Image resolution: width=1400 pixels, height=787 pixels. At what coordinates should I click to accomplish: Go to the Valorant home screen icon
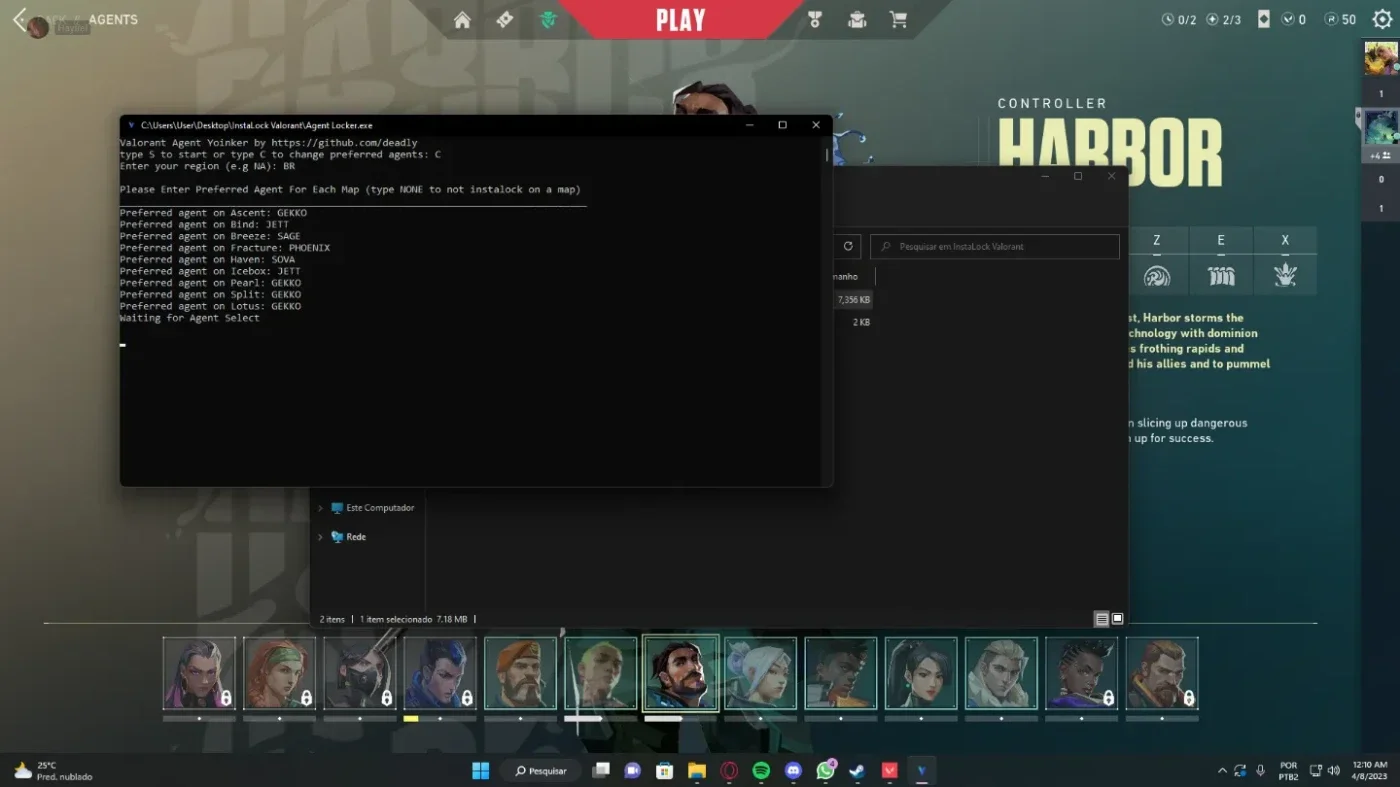coord(462,20)
